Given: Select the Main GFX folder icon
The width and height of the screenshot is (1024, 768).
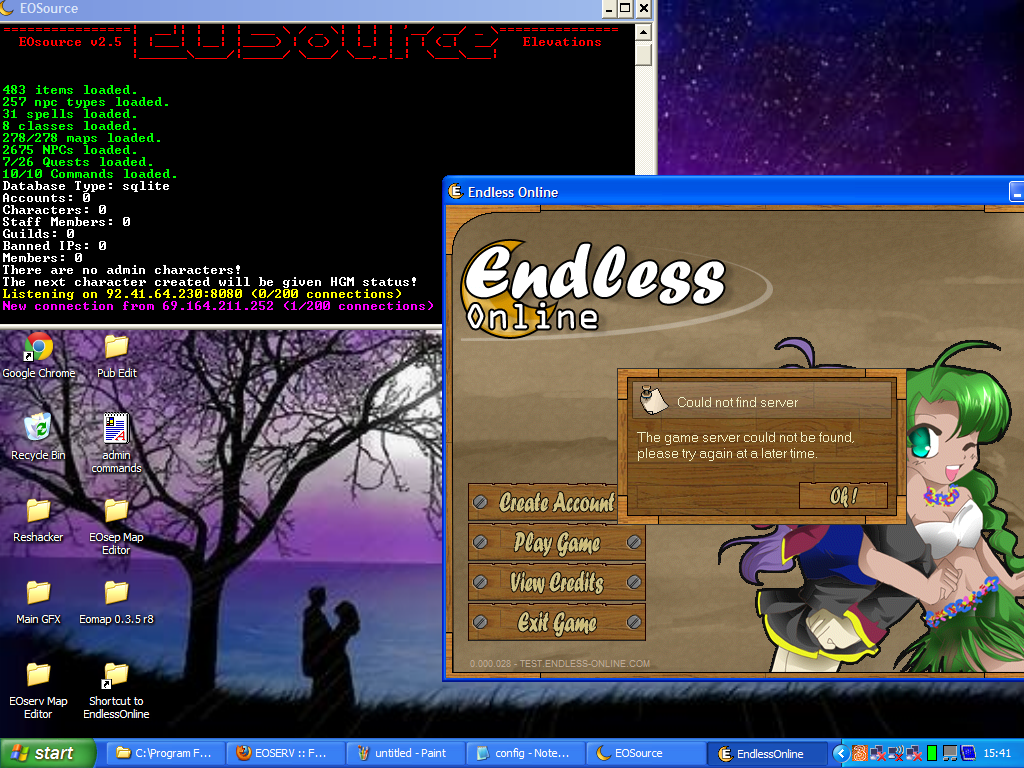Looking at the screenshot, I should [x=38, y=592].
